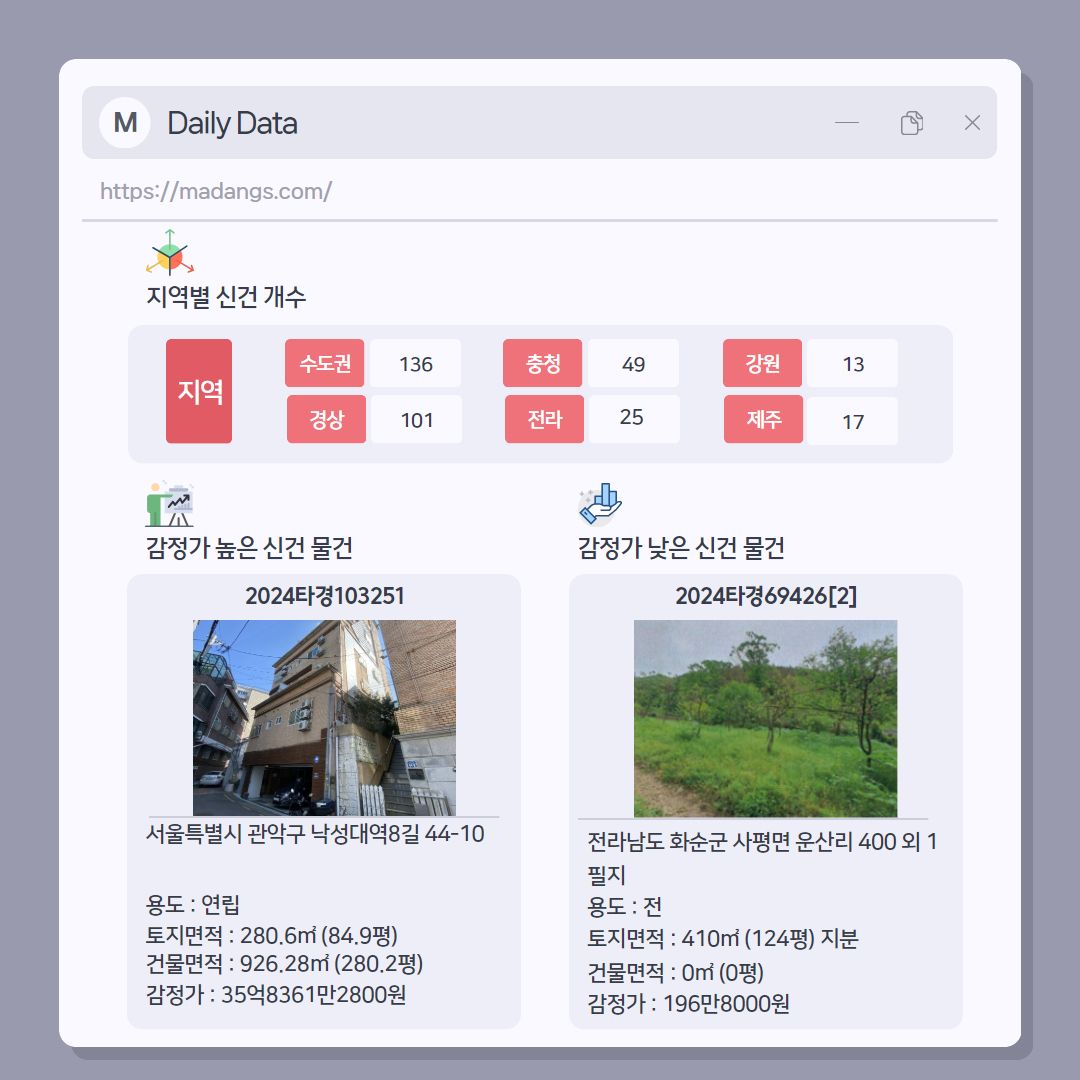The width and height of the screenshot is (1080, 1080).
Task: Click the 13 count value
Action: [853, 363]
